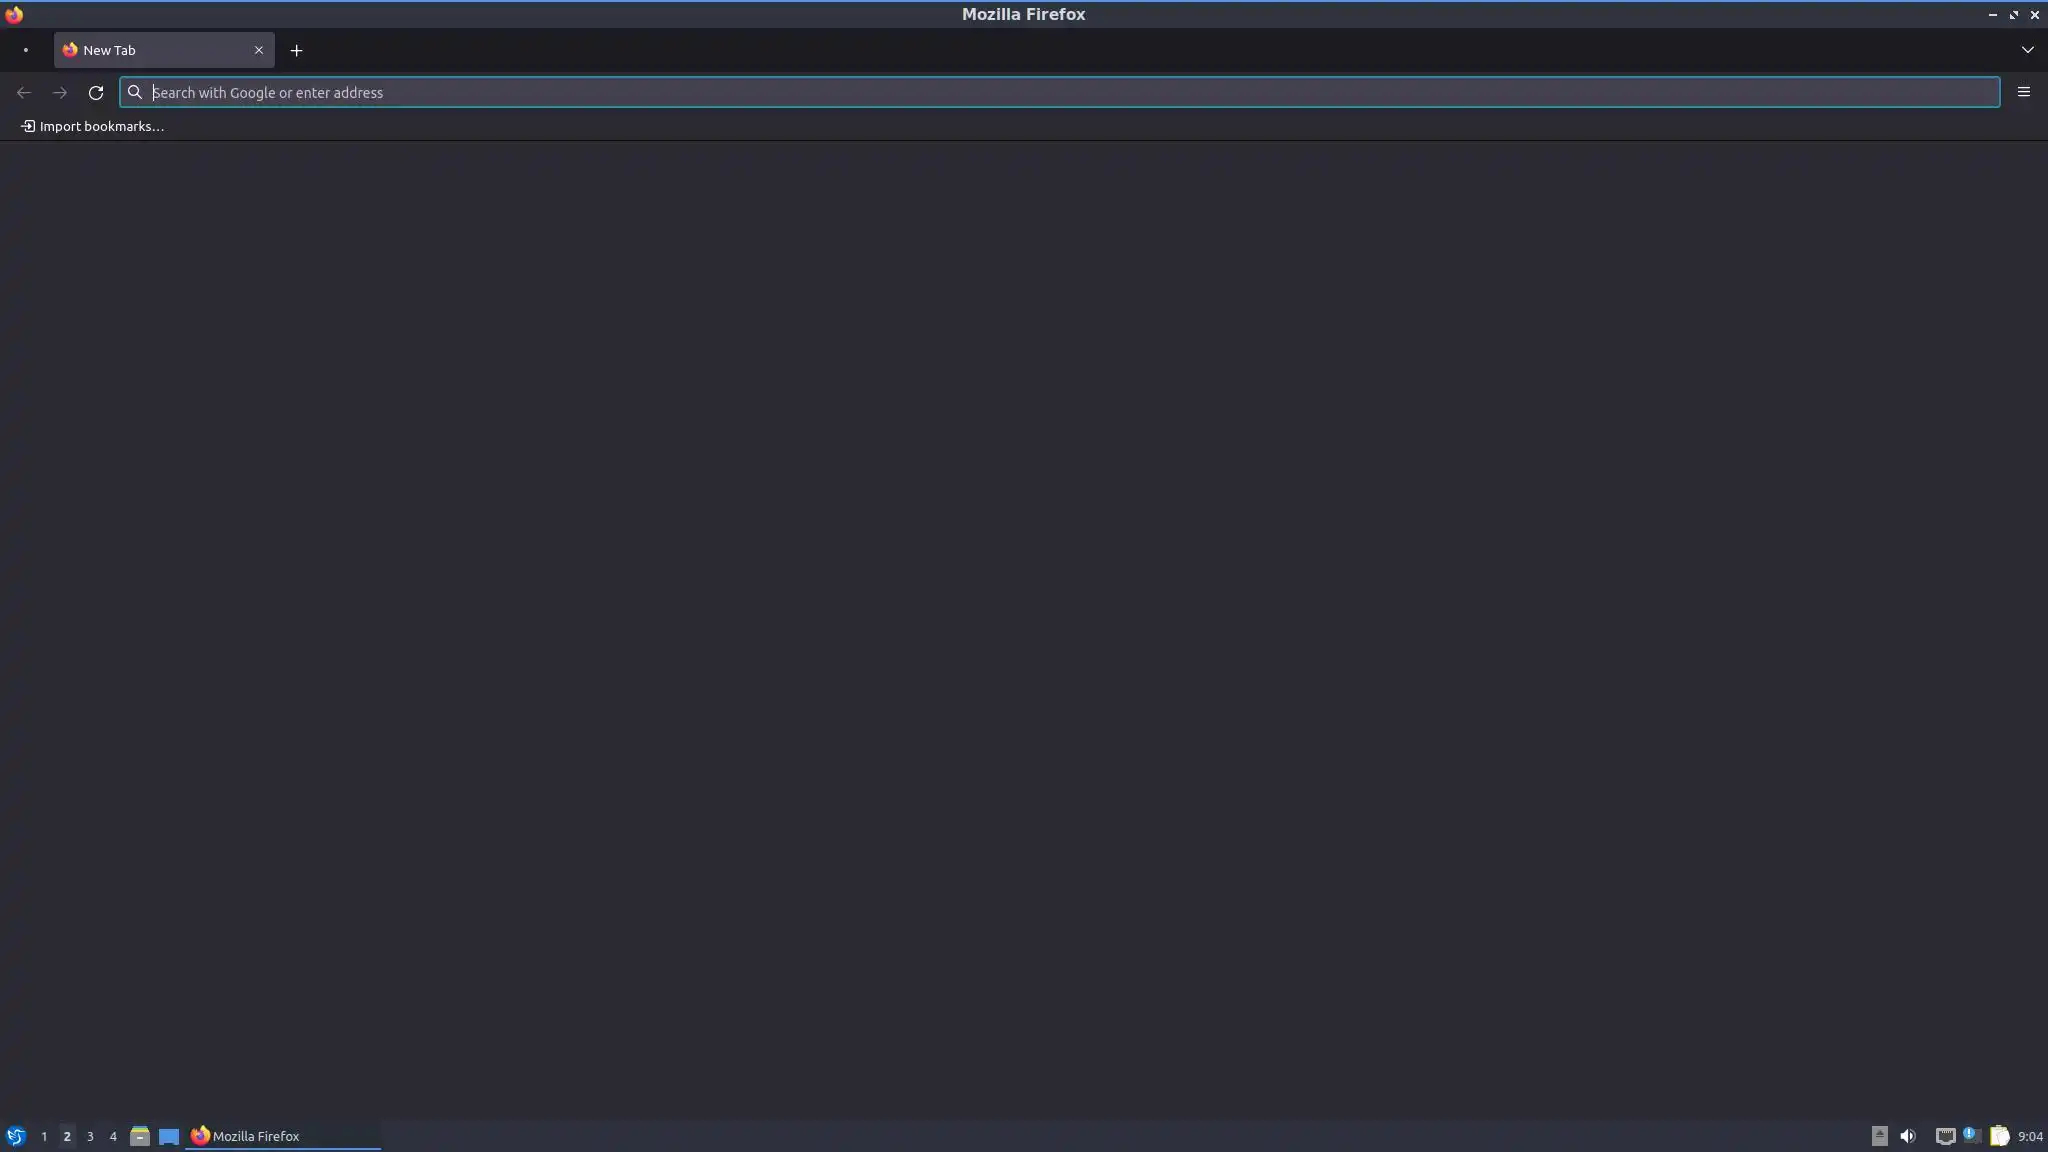Close the New Tab tab
Screen dimensions: 2048x1152
259,50
